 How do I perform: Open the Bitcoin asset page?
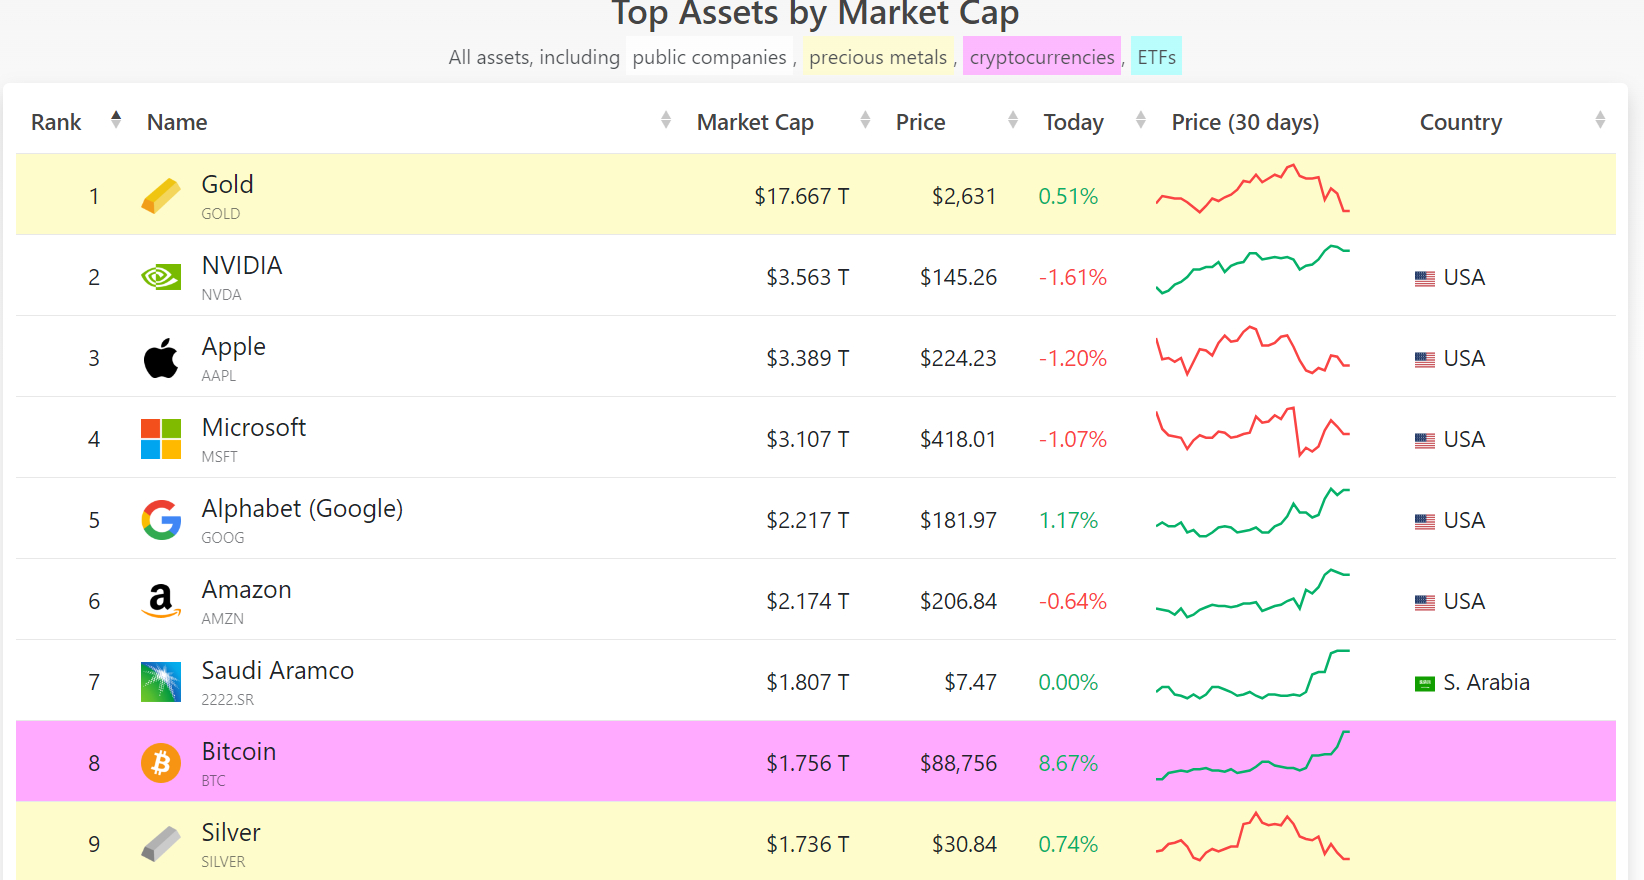point(239,752)
